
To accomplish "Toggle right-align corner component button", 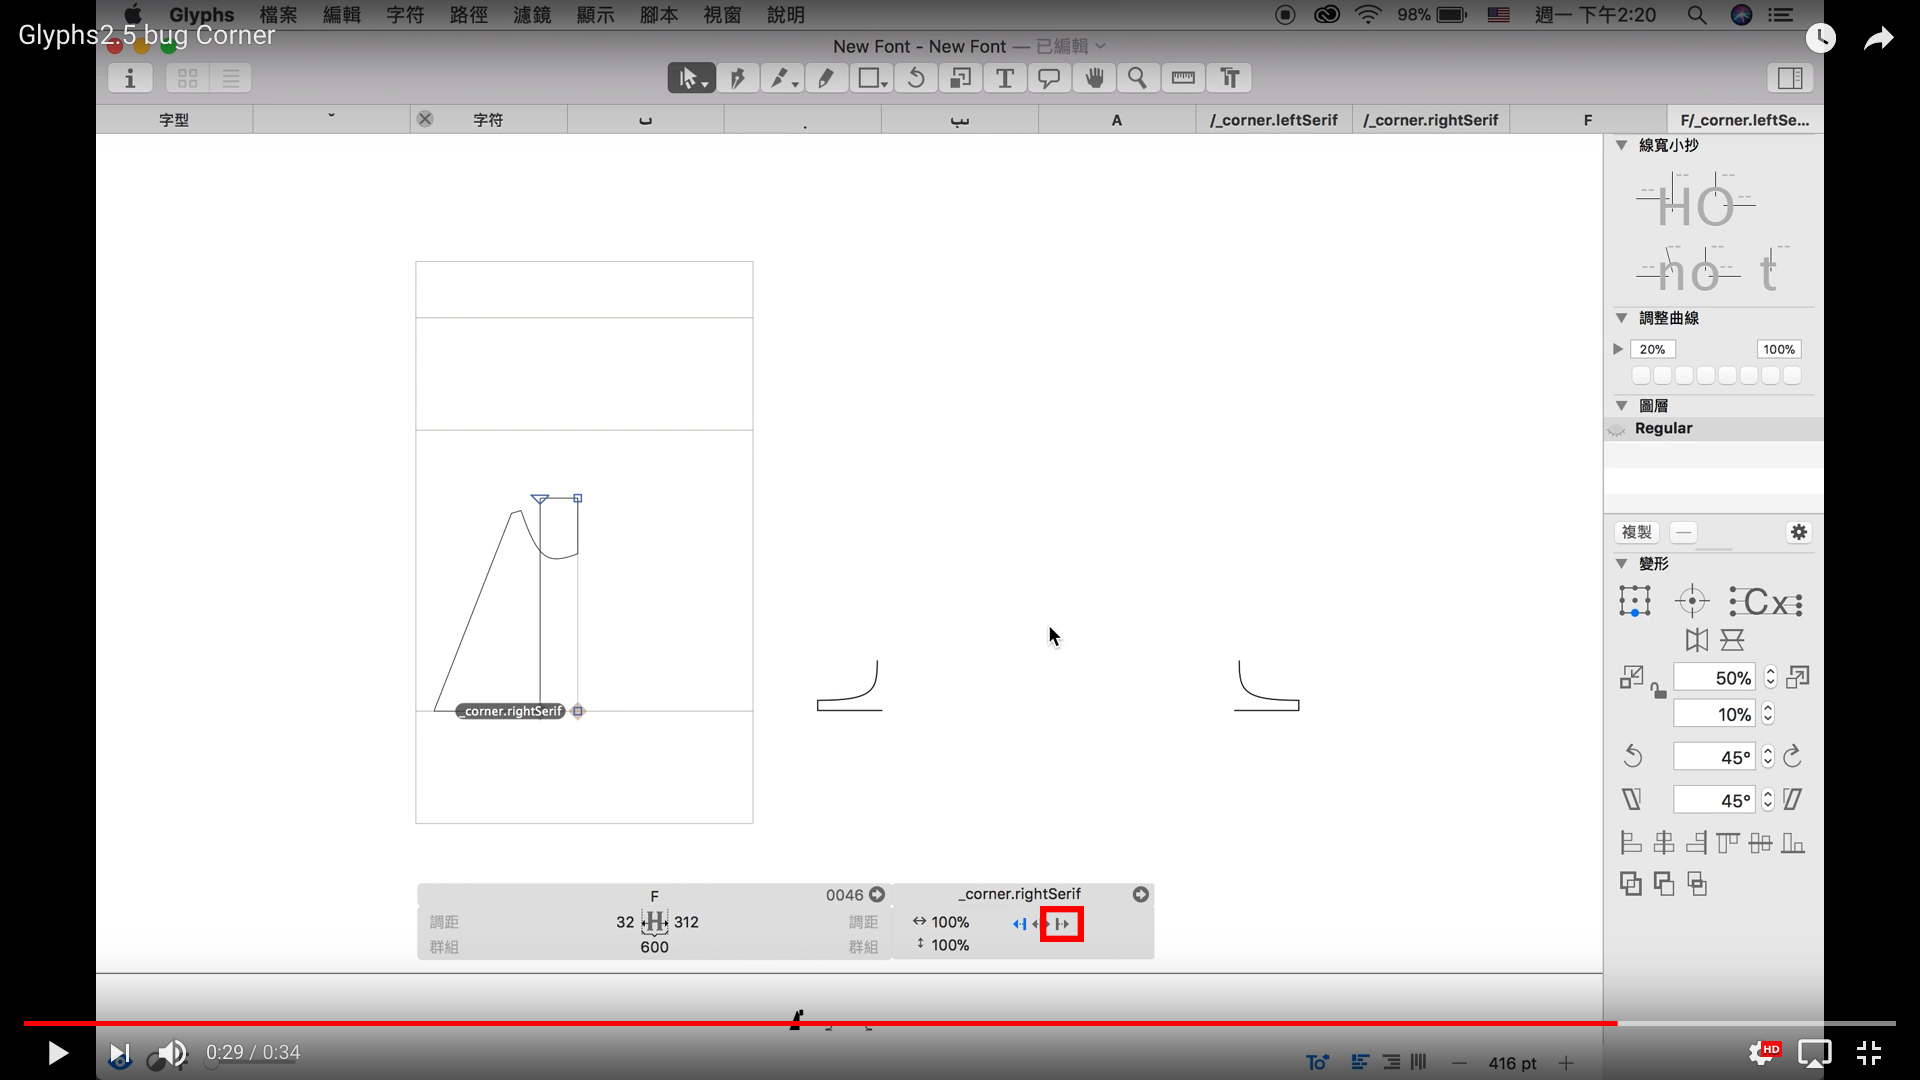I will click(x=1062, y=924).
